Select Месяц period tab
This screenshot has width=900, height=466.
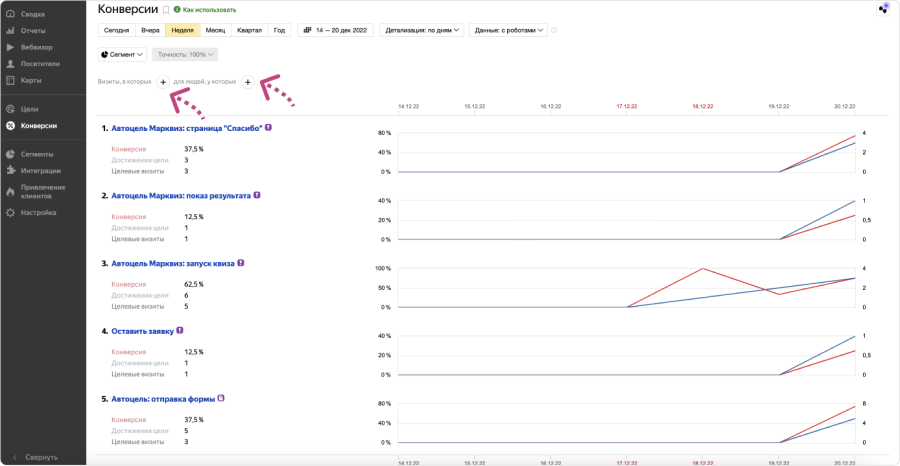pos(215,30)
